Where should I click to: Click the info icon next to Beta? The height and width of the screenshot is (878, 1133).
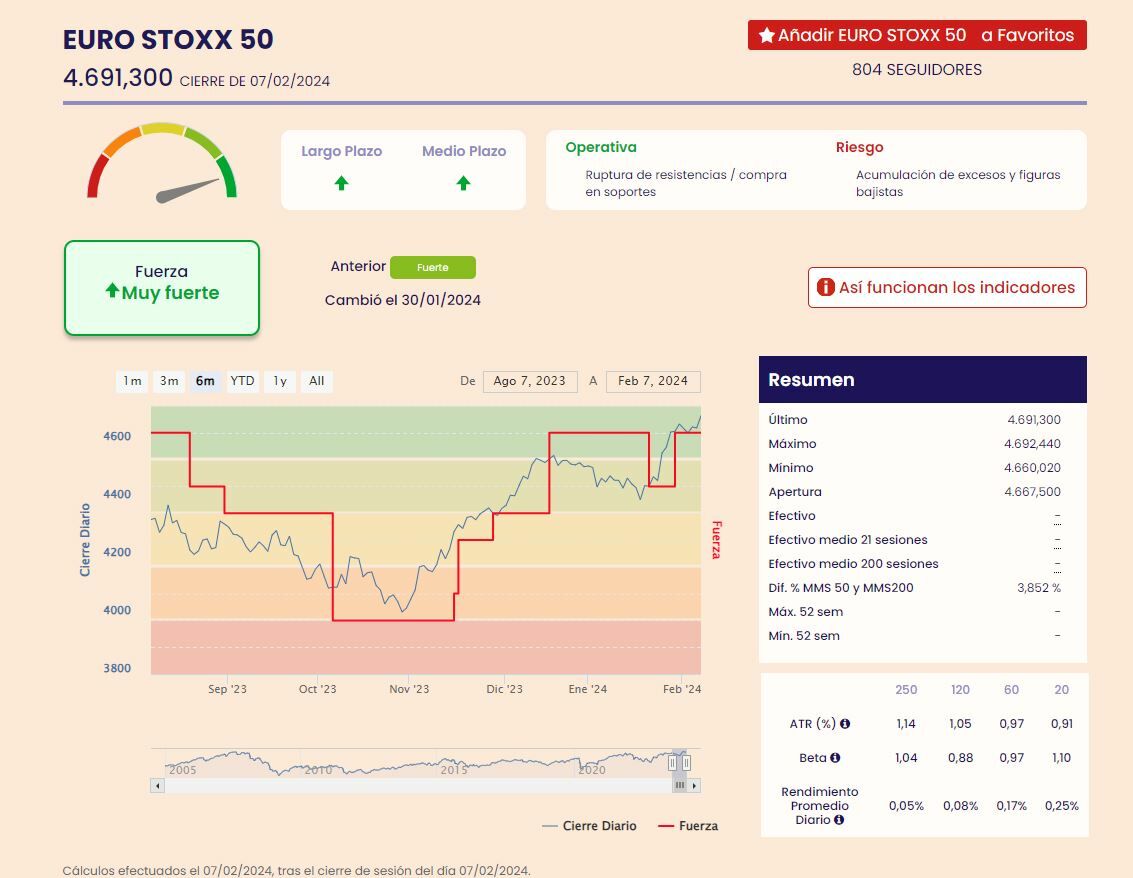(x=835, y=758)
